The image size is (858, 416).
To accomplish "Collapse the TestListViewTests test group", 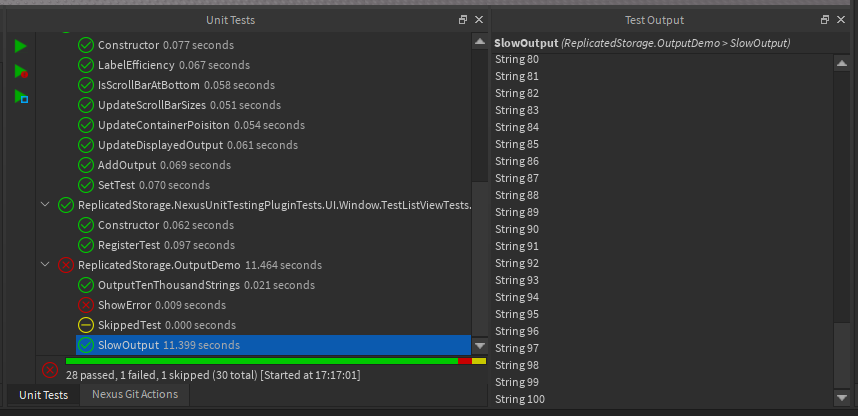I will coord(44,205).
